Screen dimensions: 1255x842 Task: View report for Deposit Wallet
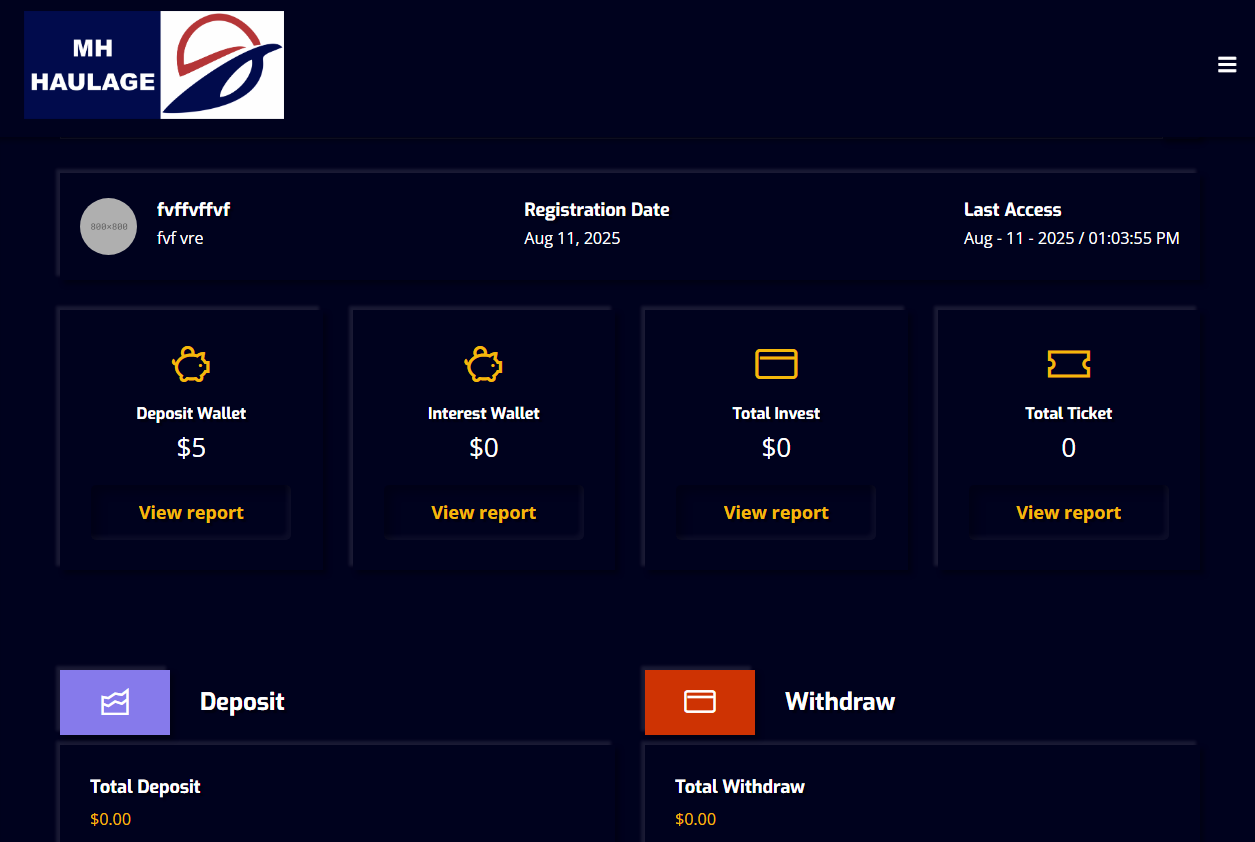(x=191, y=513)
